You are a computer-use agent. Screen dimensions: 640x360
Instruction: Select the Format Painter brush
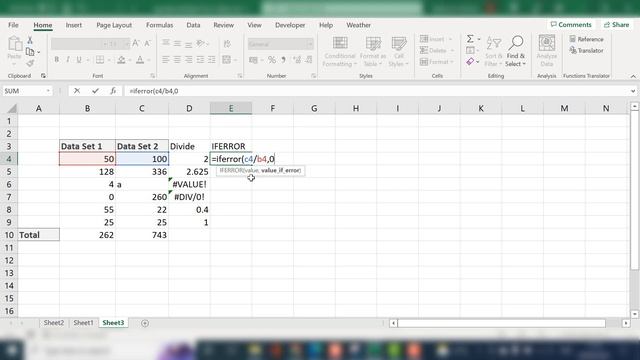click(30, 63)
